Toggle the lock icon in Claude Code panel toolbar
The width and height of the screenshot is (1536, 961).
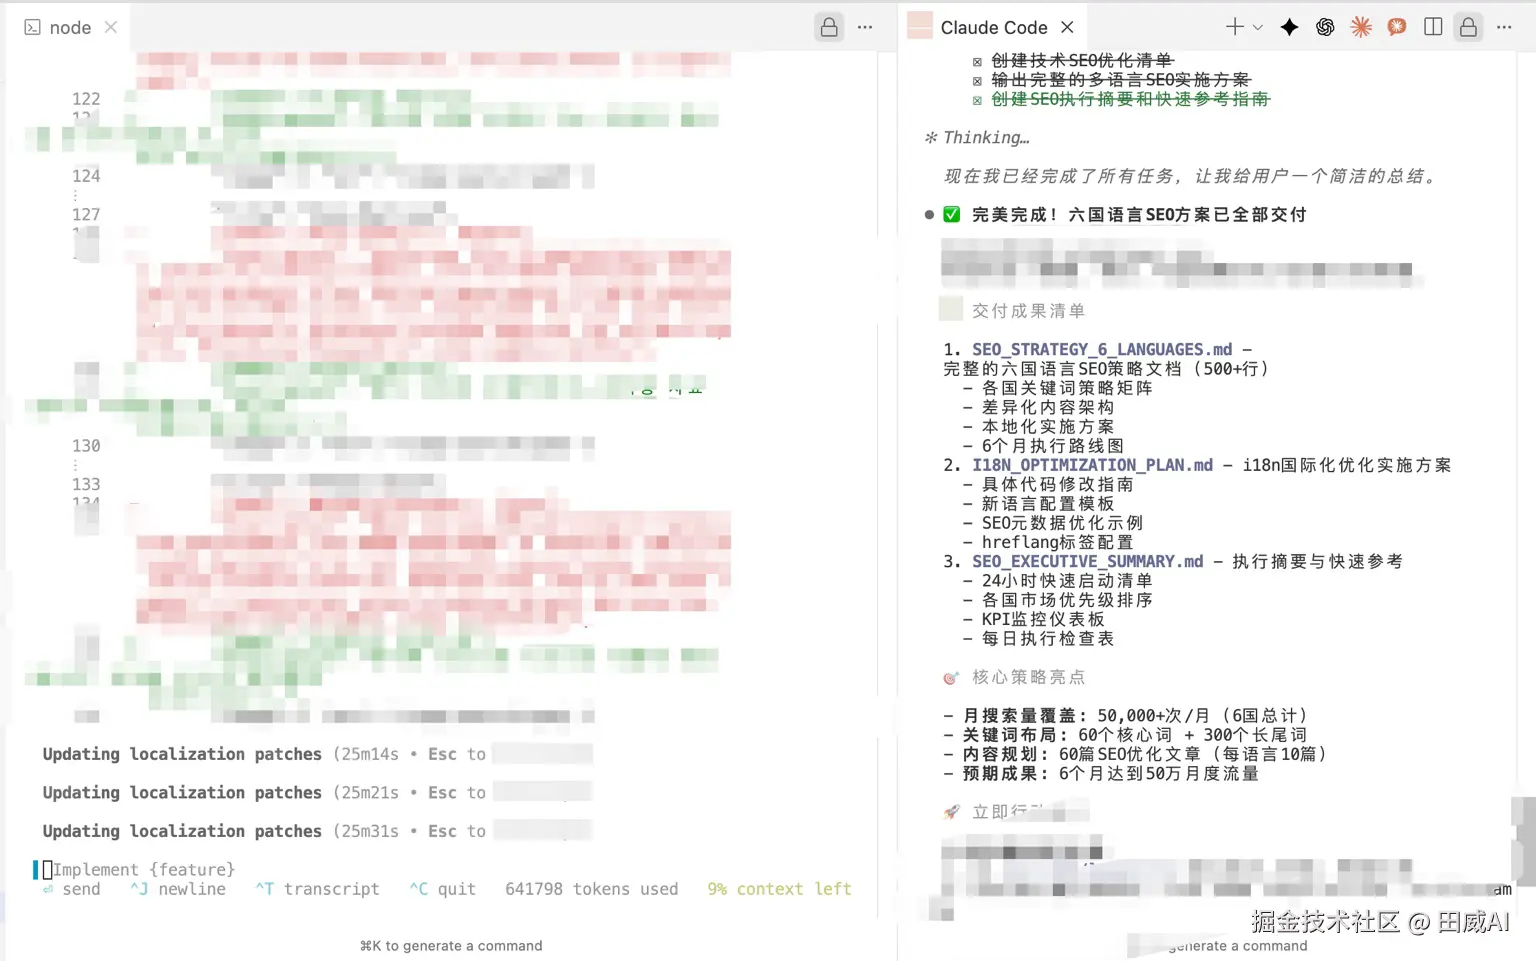tap(1468, 27)
